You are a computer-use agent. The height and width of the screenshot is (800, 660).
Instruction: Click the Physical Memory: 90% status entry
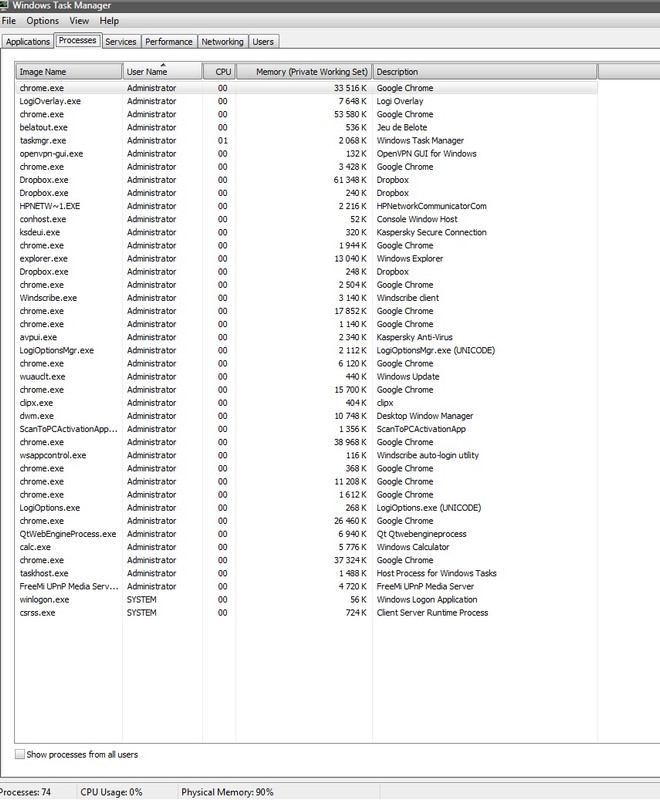click(x=227, y=792)
